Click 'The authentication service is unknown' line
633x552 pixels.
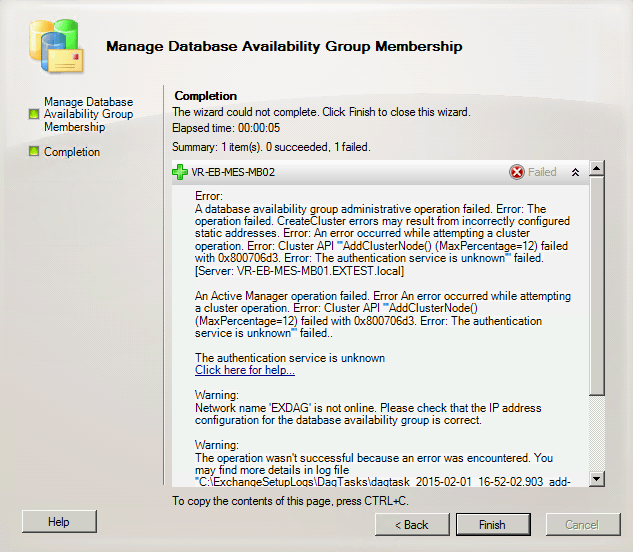[x=290, y=358]
